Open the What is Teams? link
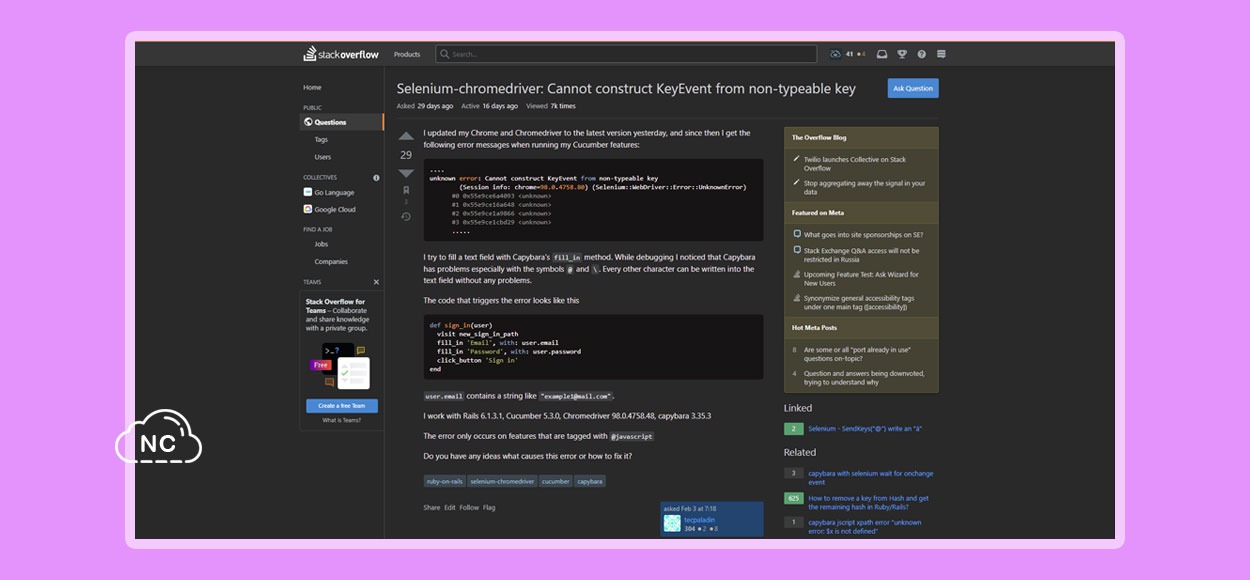1250x580 pixels. pos(342,420)
